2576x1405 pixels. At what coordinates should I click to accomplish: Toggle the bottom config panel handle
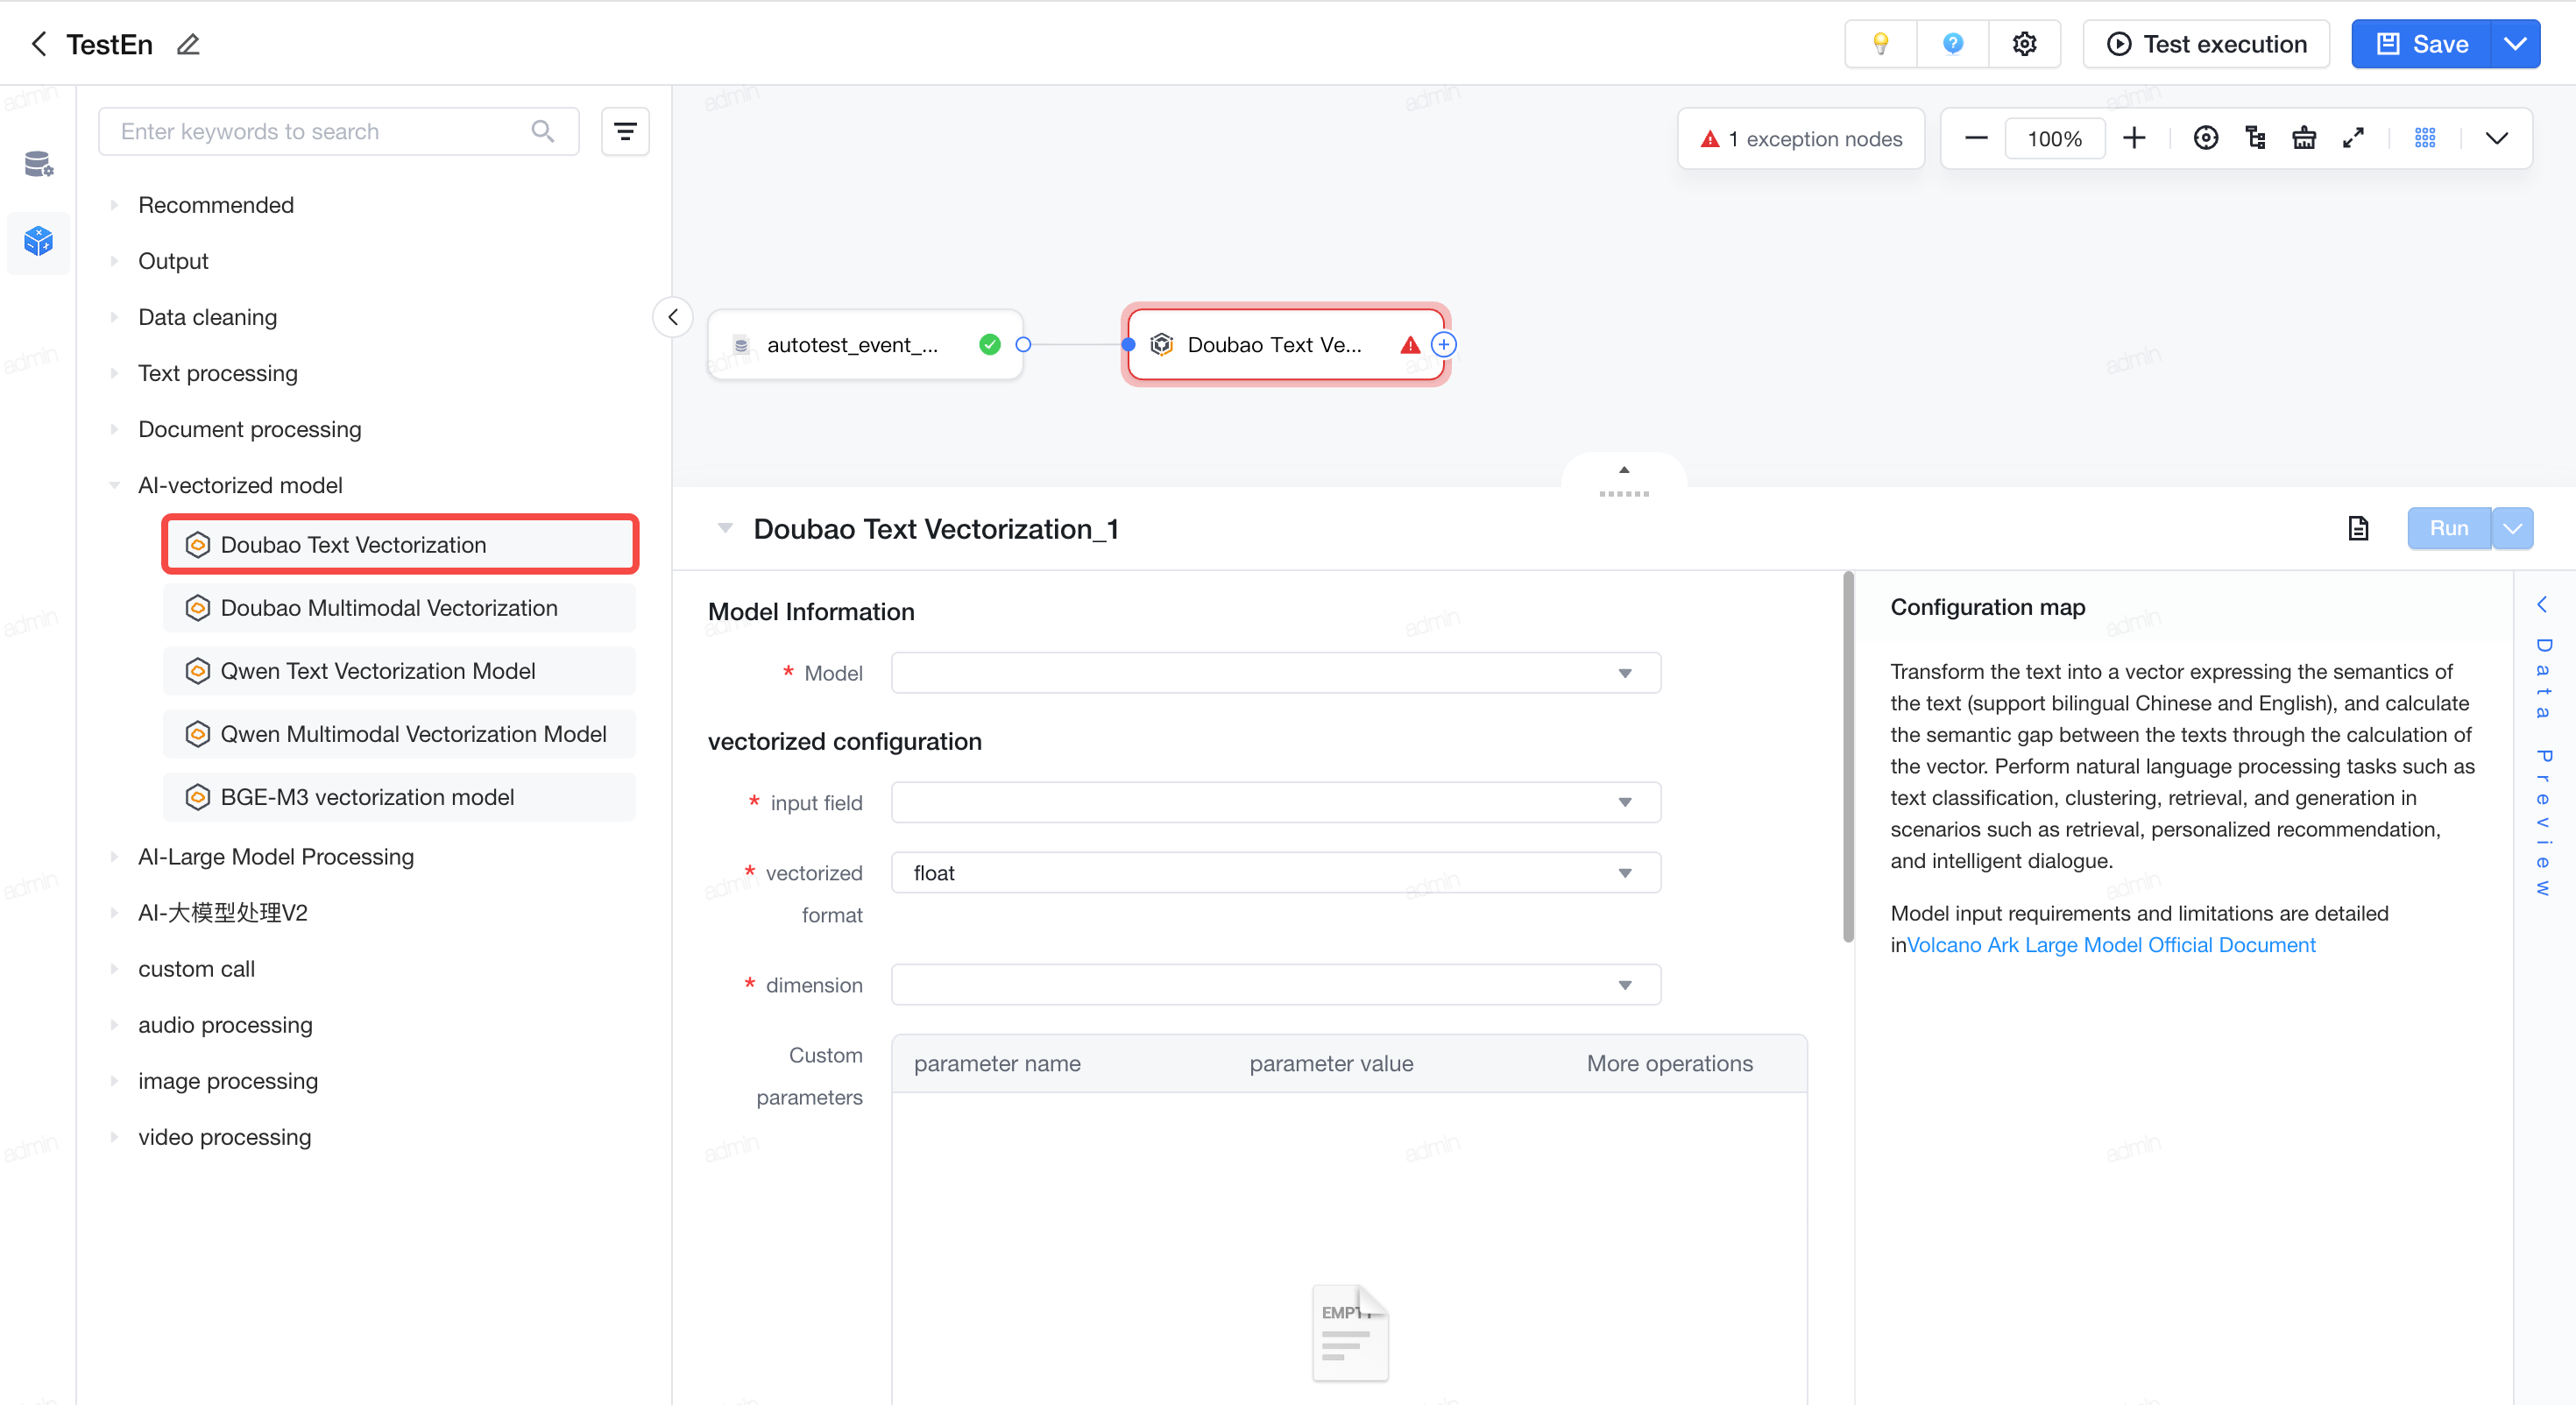(1623, 479)
